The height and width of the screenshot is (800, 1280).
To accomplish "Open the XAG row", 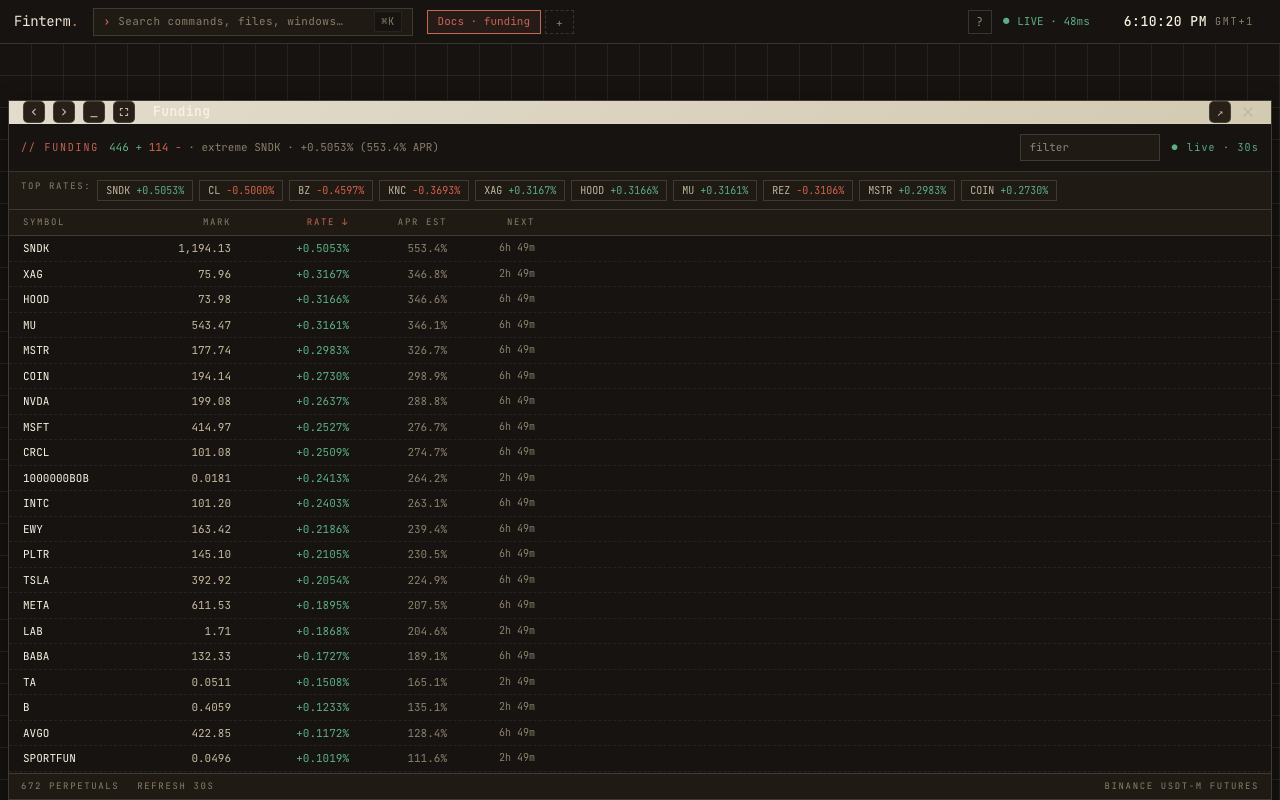I will (640, 274).
